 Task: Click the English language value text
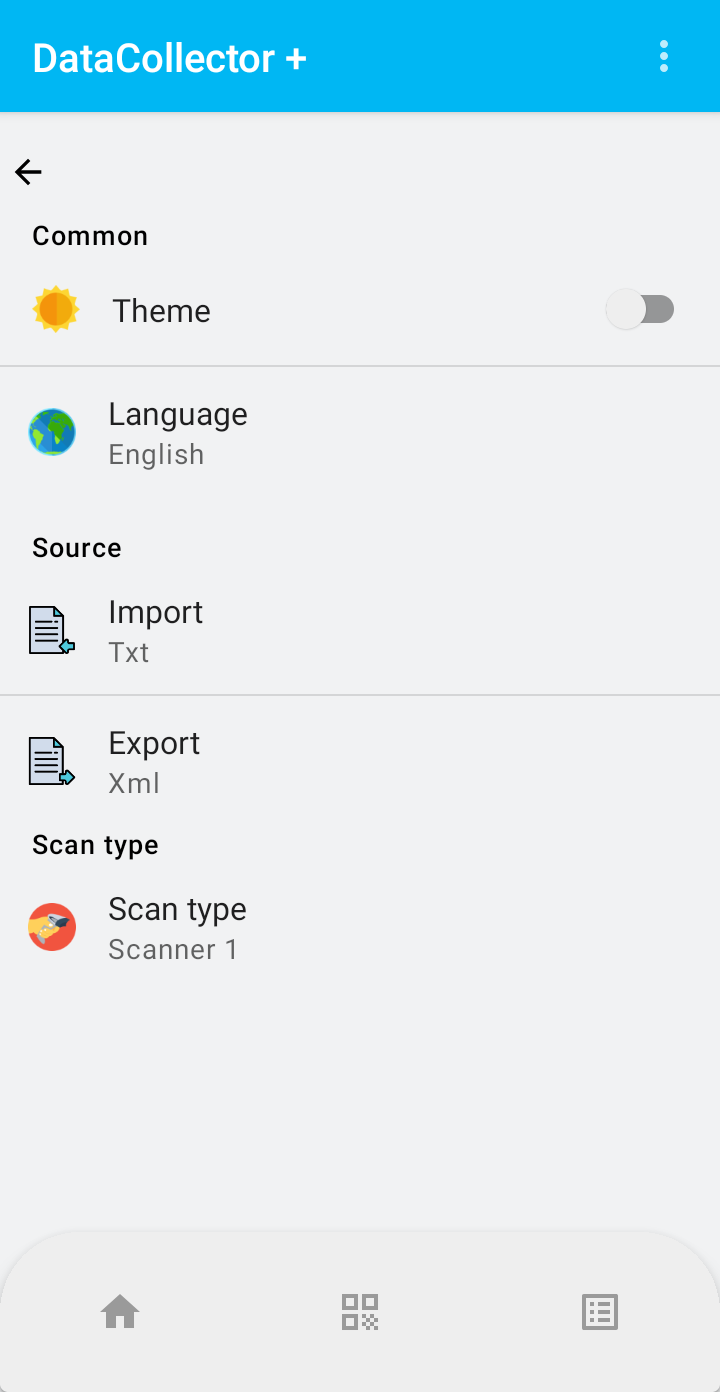click(156, 455)
